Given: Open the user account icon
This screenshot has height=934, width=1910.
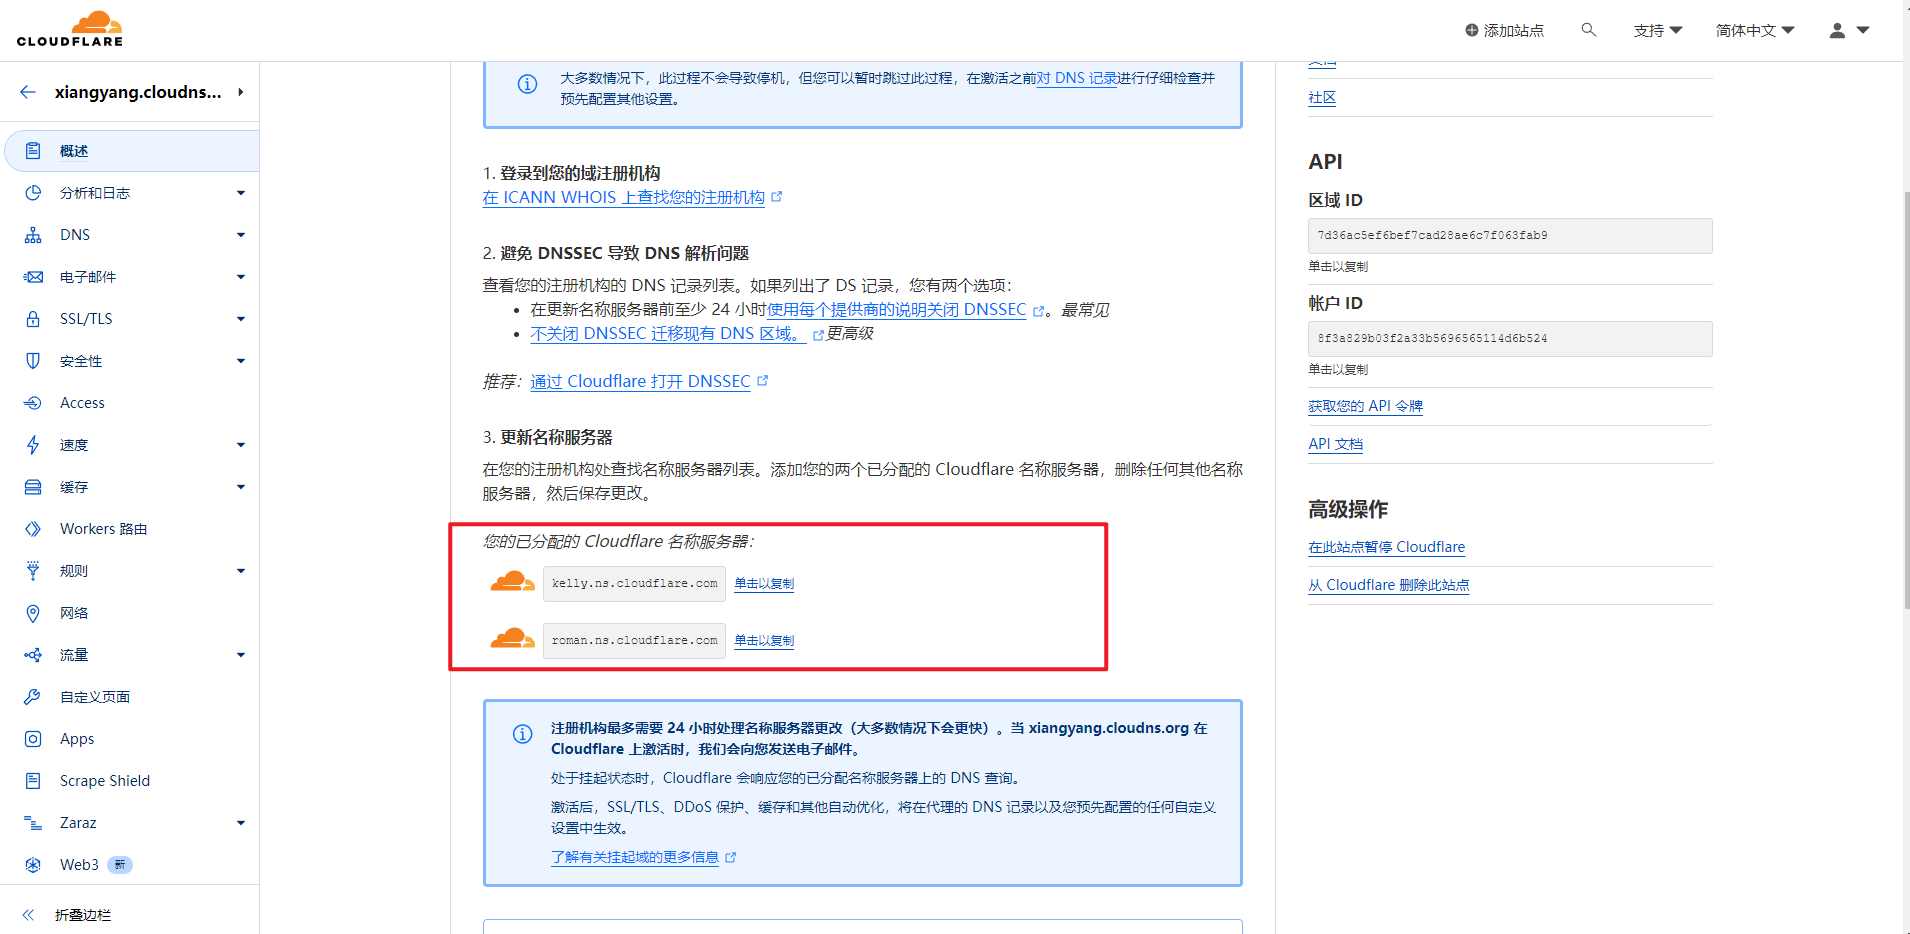Looking at the screenshot, I should coord(1837,31).
